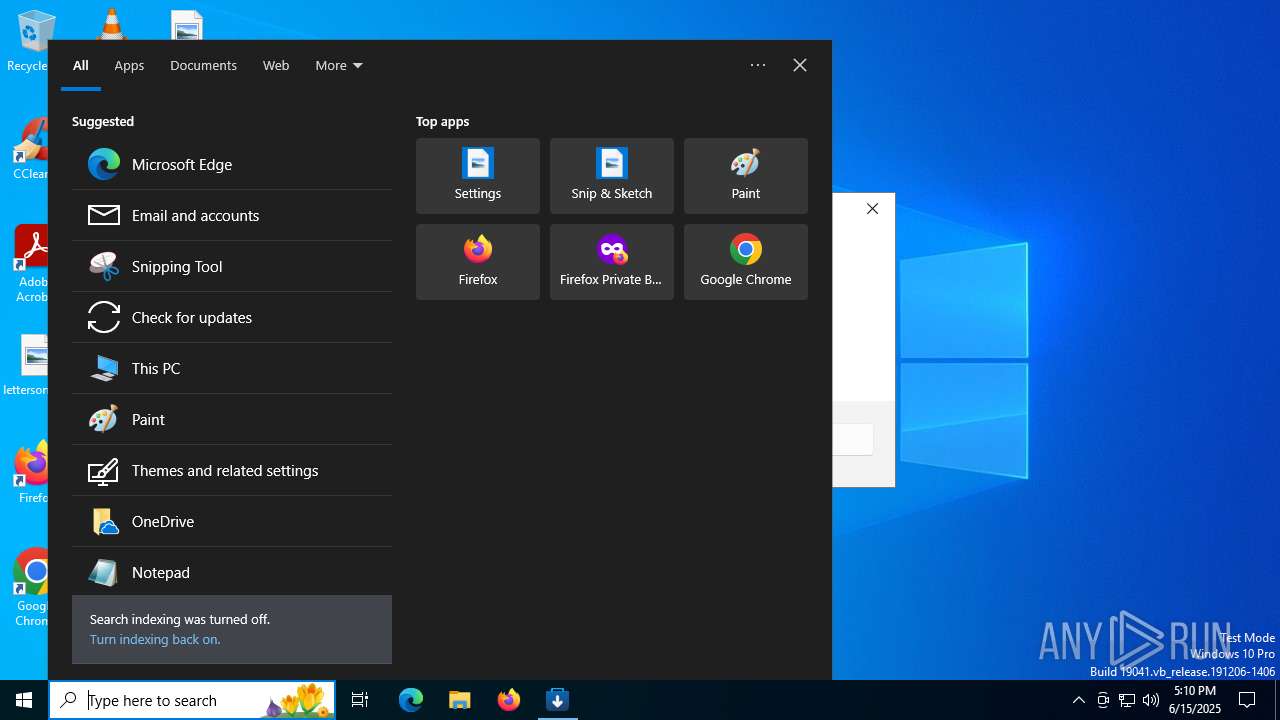Launch Firefox from the taskbar

point(509,700)
